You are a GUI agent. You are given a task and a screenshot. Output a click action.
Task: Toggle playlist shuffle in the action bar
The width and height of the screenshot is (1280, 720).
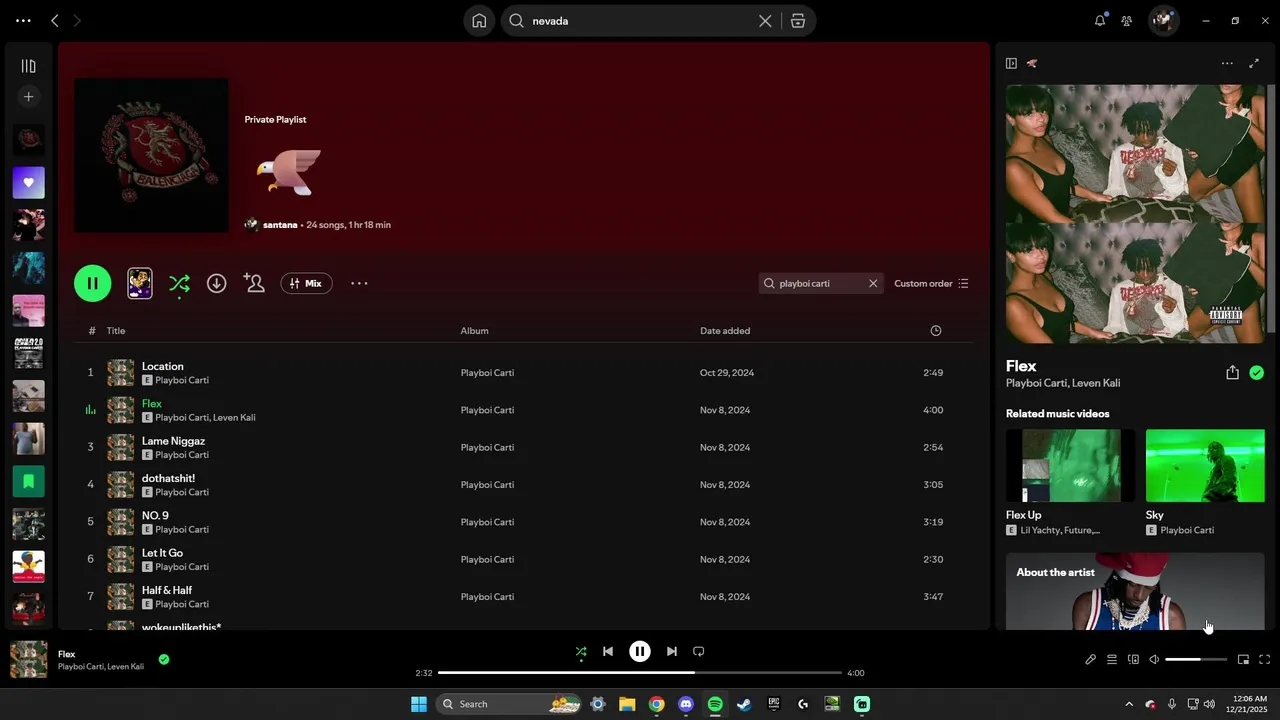click(x=179, y=284)
